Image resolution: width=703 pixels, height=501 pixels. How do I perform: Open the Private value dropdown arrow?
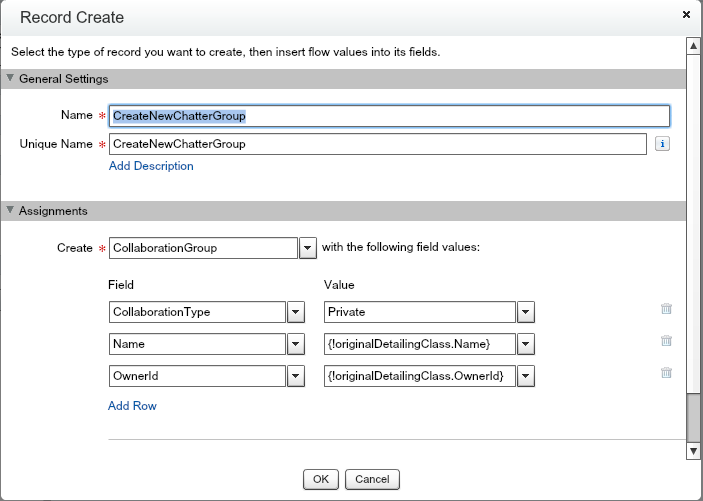click(x=527, y=312)
